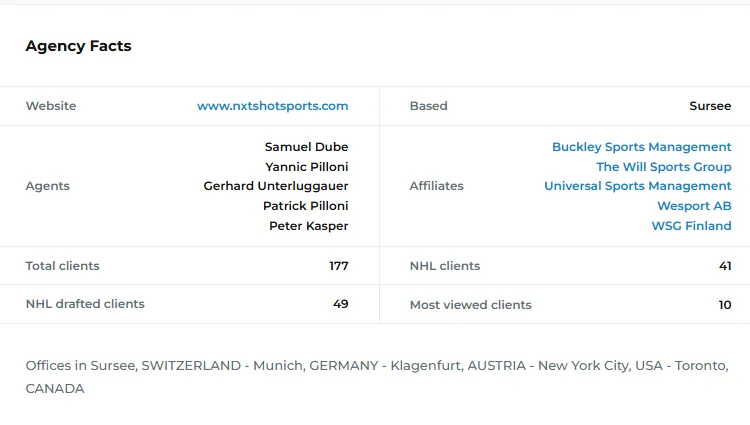The image size is (750, 425).
Task: Open Buckley Sports Management affiliate link
Action: point(641,147)
